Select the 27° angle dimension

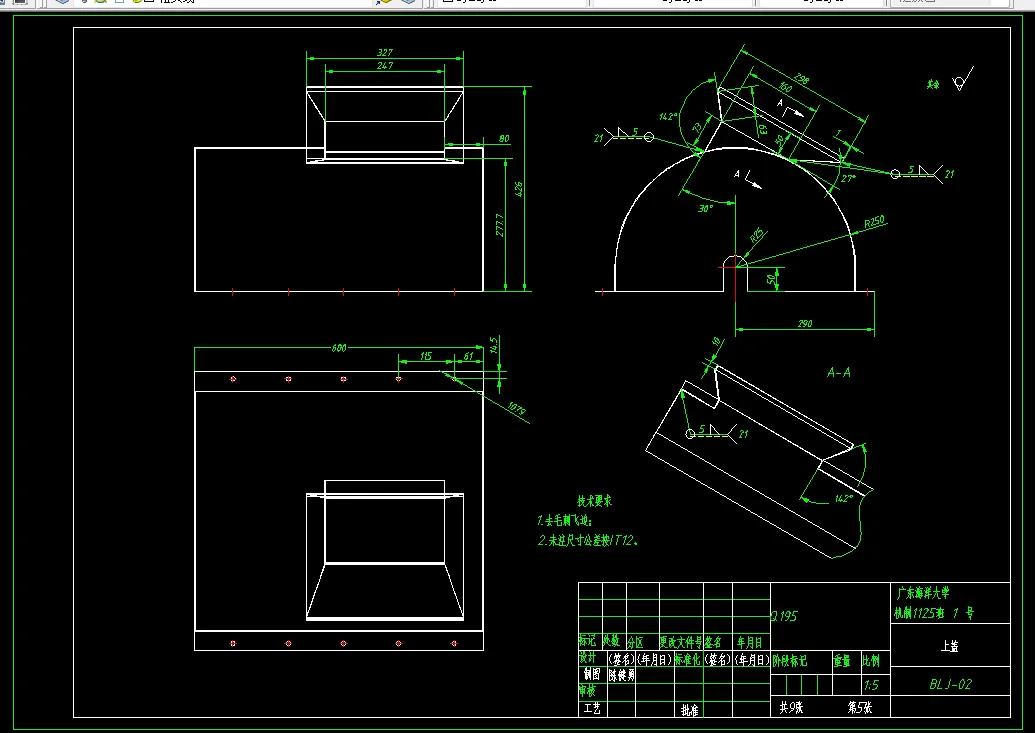coord(848,178)
